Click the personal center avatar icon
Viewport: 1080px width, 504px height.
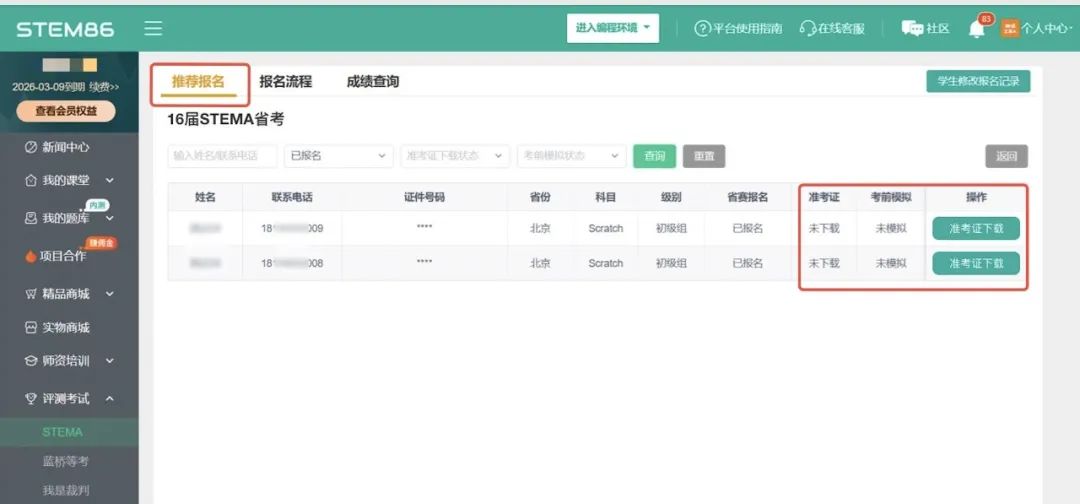(x=1009, y=28)
